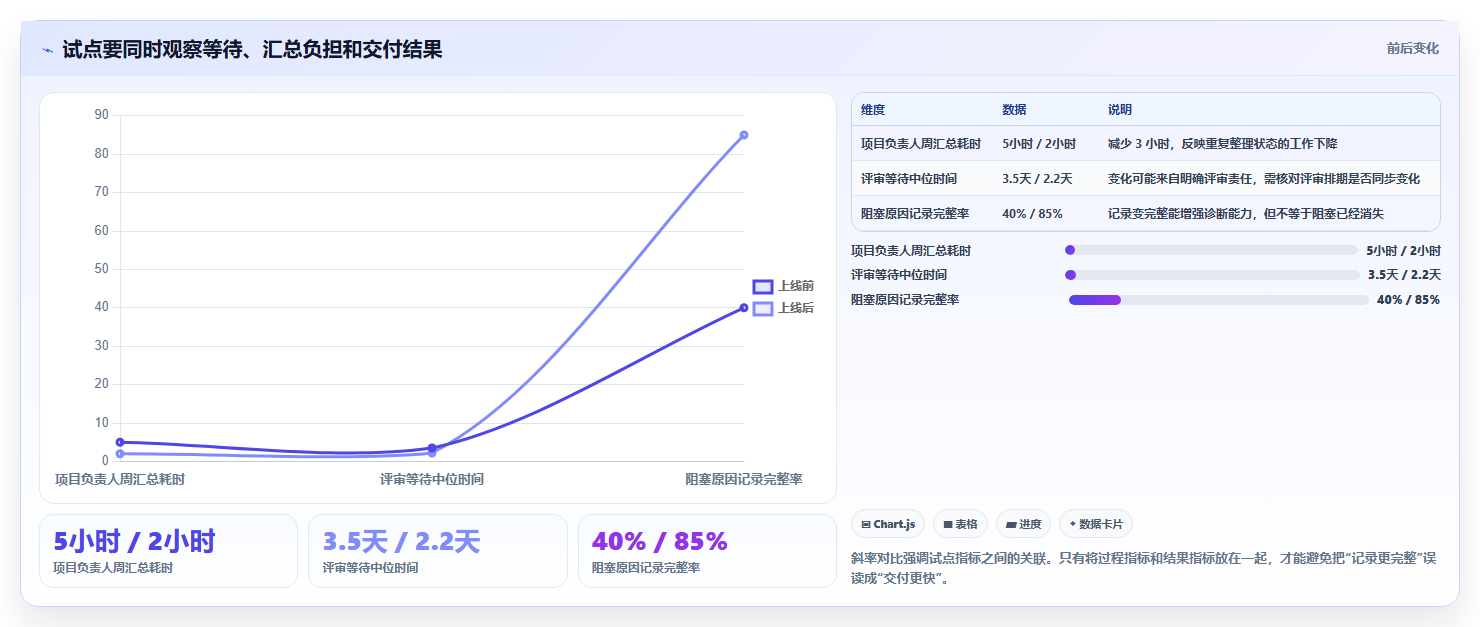Click the 上线前 data point at 5

point(120,442)
